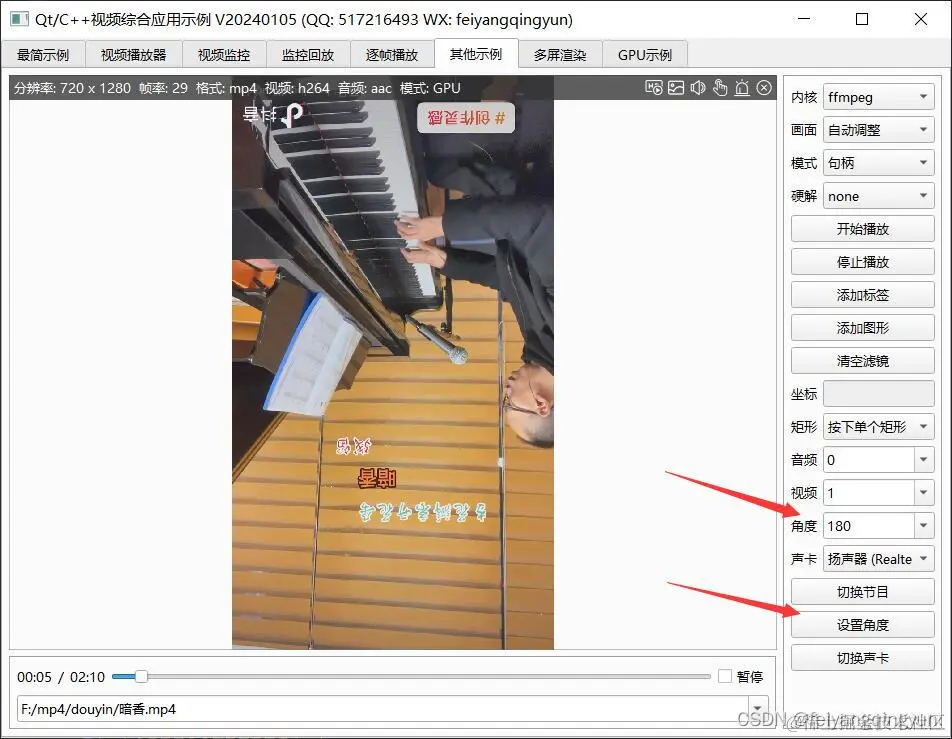
Task: Close the video via the circular X icon
Action: [763, 88]
